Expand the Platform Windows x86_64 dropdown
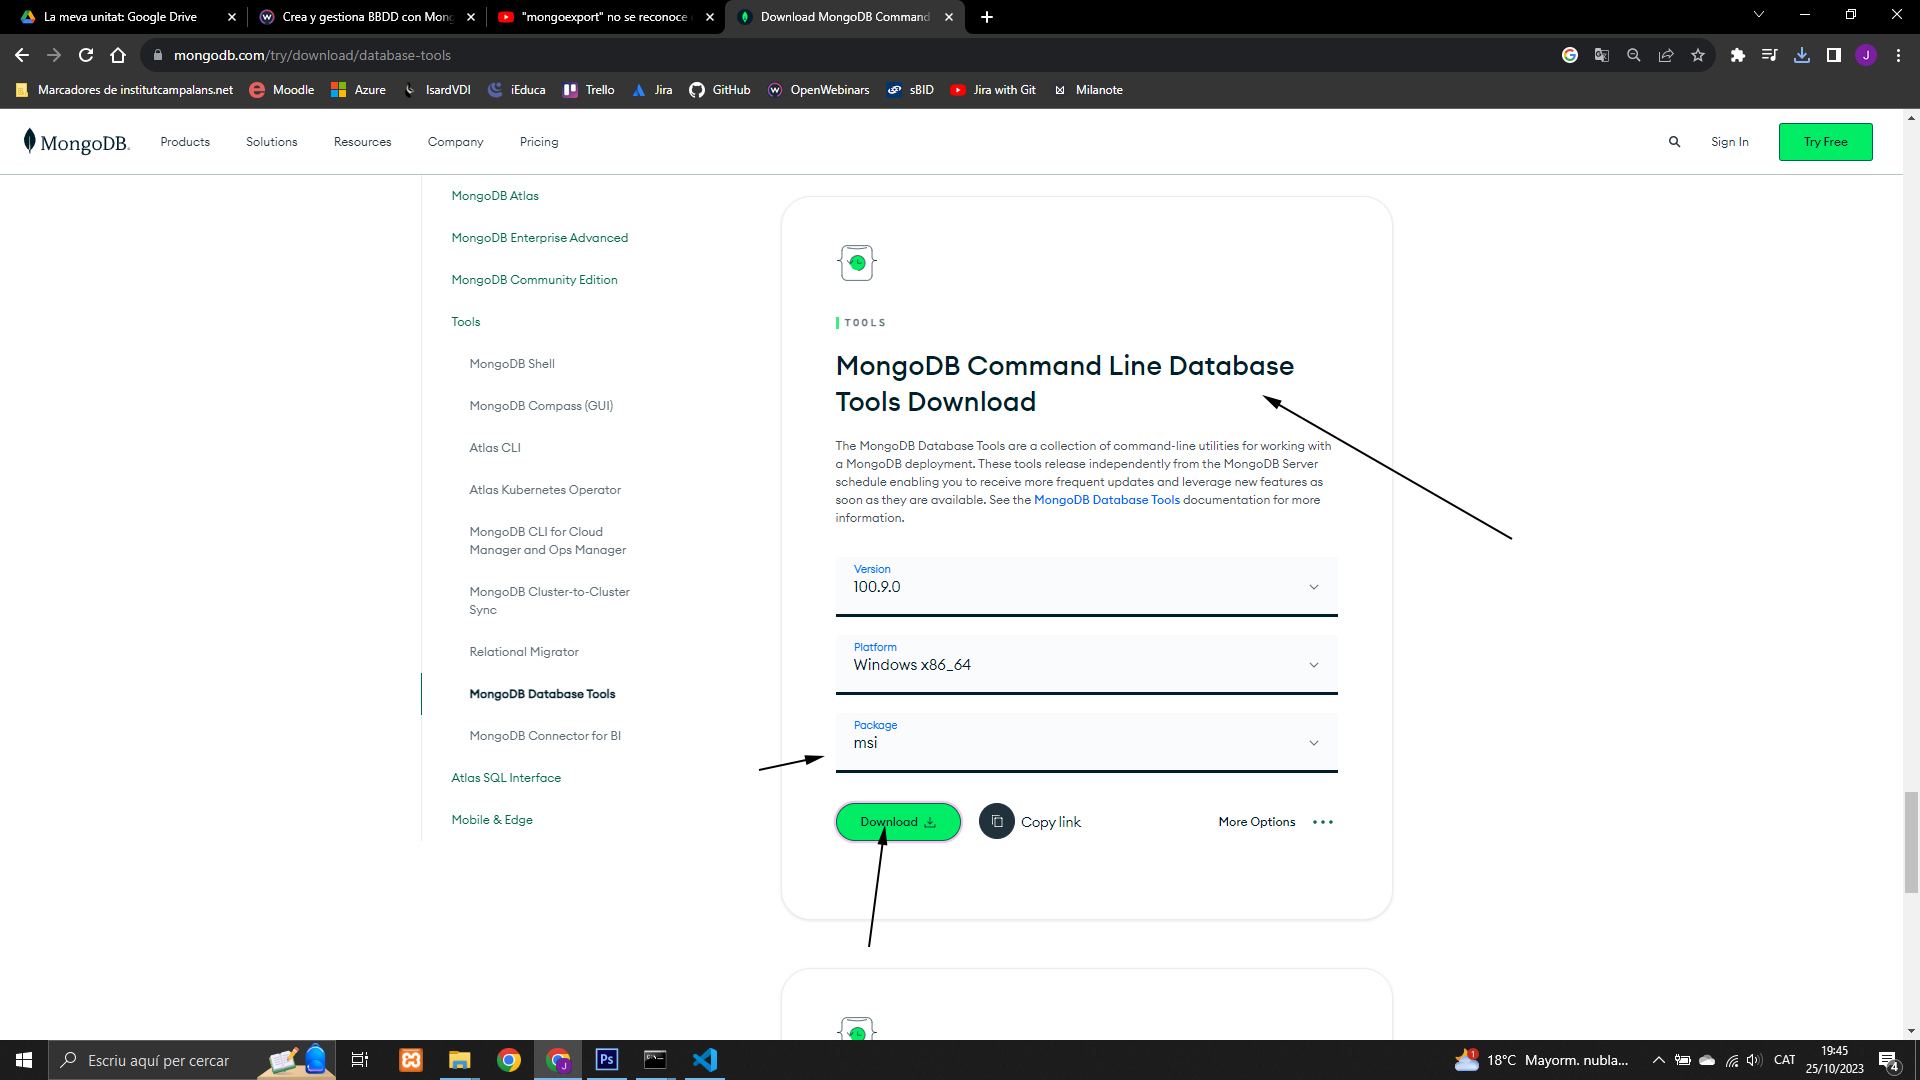The height and width of the screenshot is (1080, 1920). tap(1086, 665)
